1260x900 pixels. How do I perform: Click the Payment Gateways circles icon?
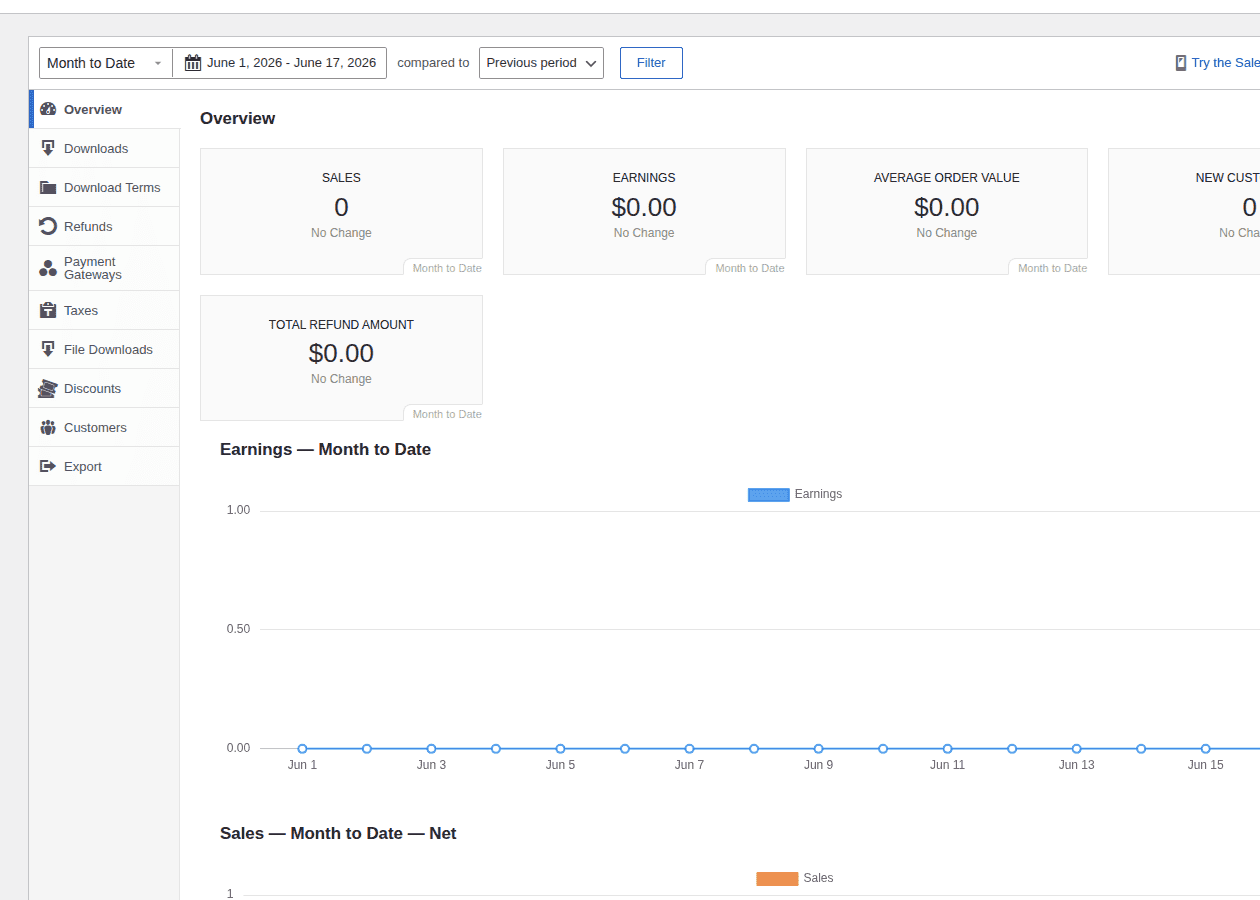pos(48,268)
